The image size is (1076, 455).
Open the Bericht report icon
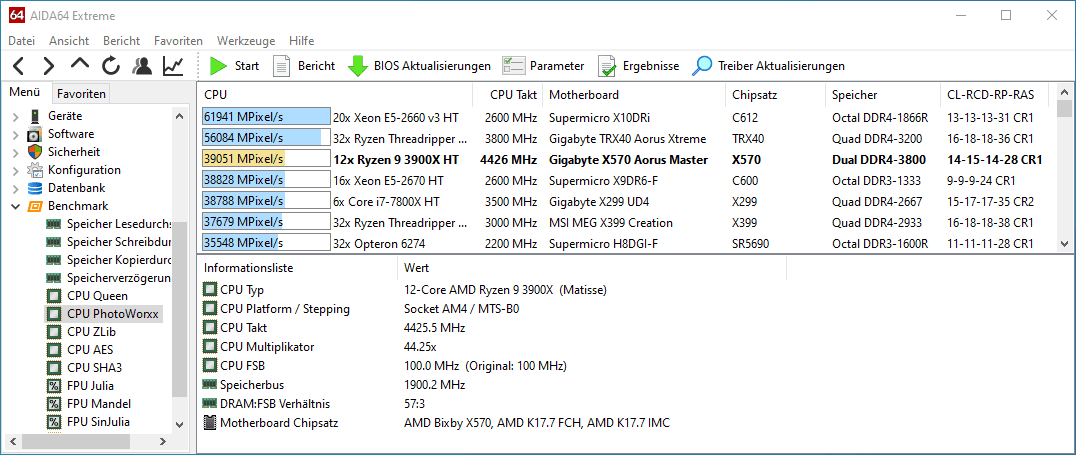tap(282, 66)
